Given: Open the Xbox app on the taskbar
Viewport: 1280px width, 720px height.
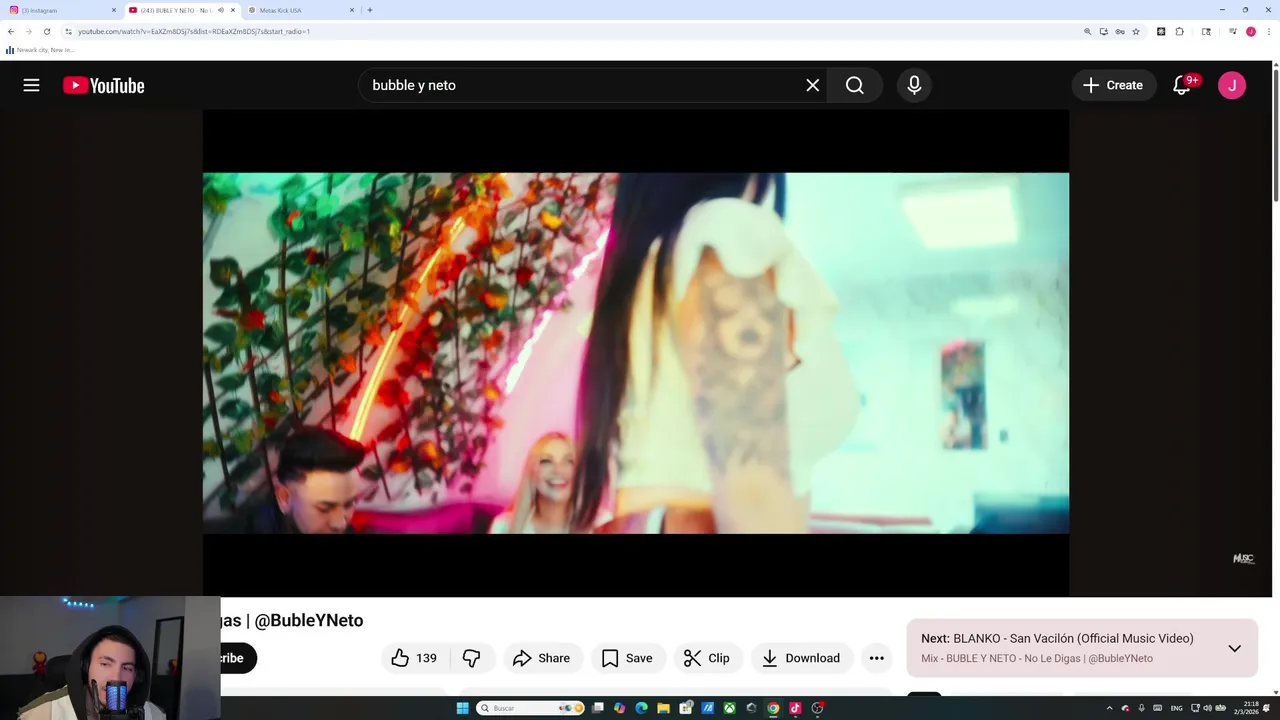Looking at the screenshot, I should click(729, 708).
